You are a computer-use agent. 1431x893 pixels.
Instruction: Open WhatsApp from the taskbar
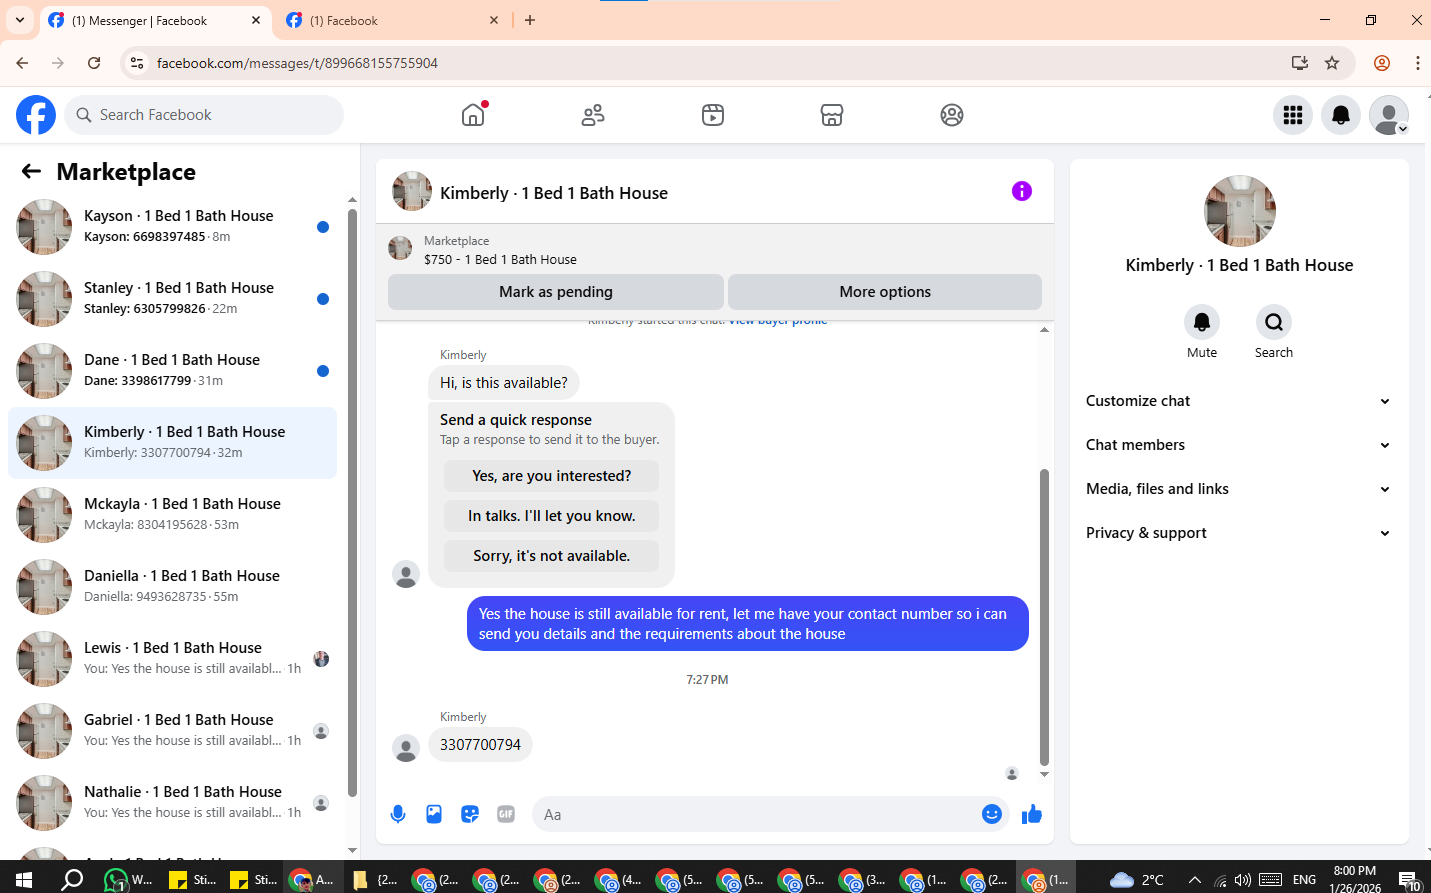[128, 880]
